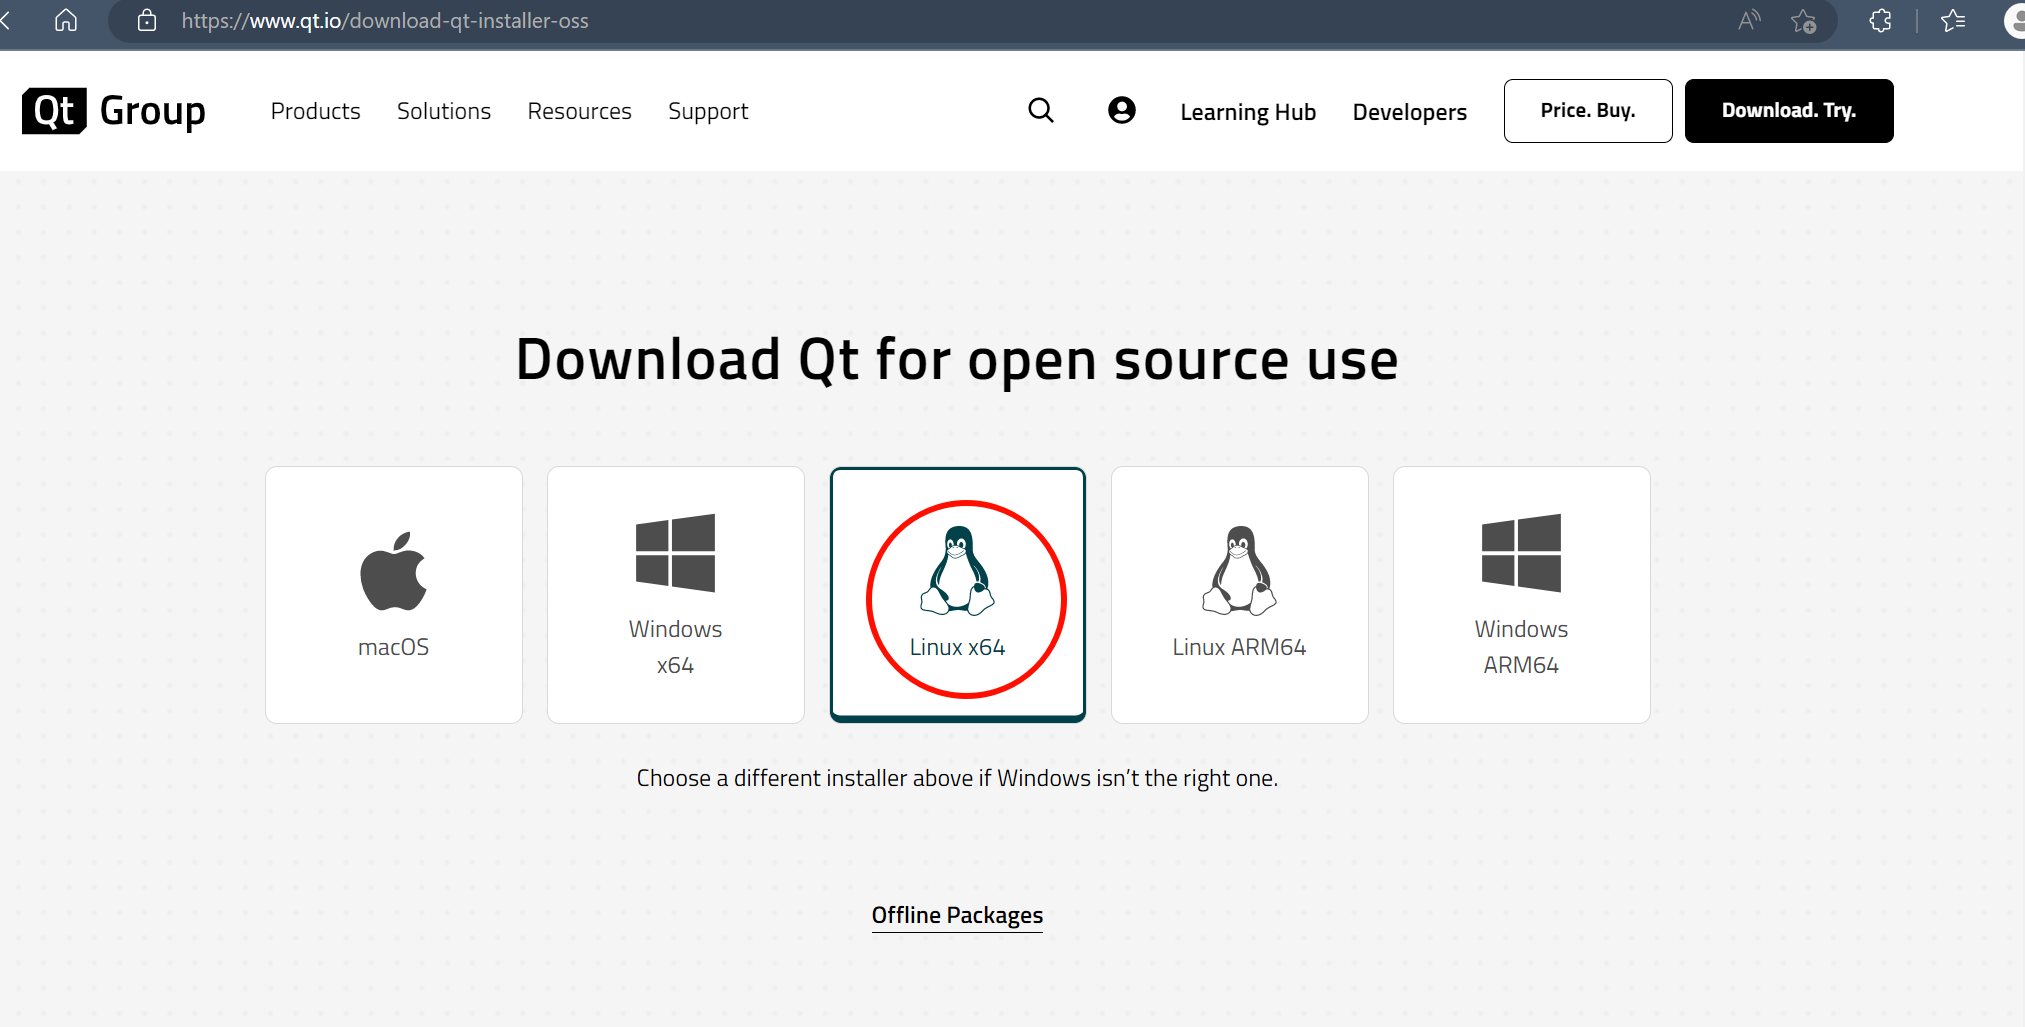Open the Resources menu
Screen dimensions: 2025x1027
580,111
